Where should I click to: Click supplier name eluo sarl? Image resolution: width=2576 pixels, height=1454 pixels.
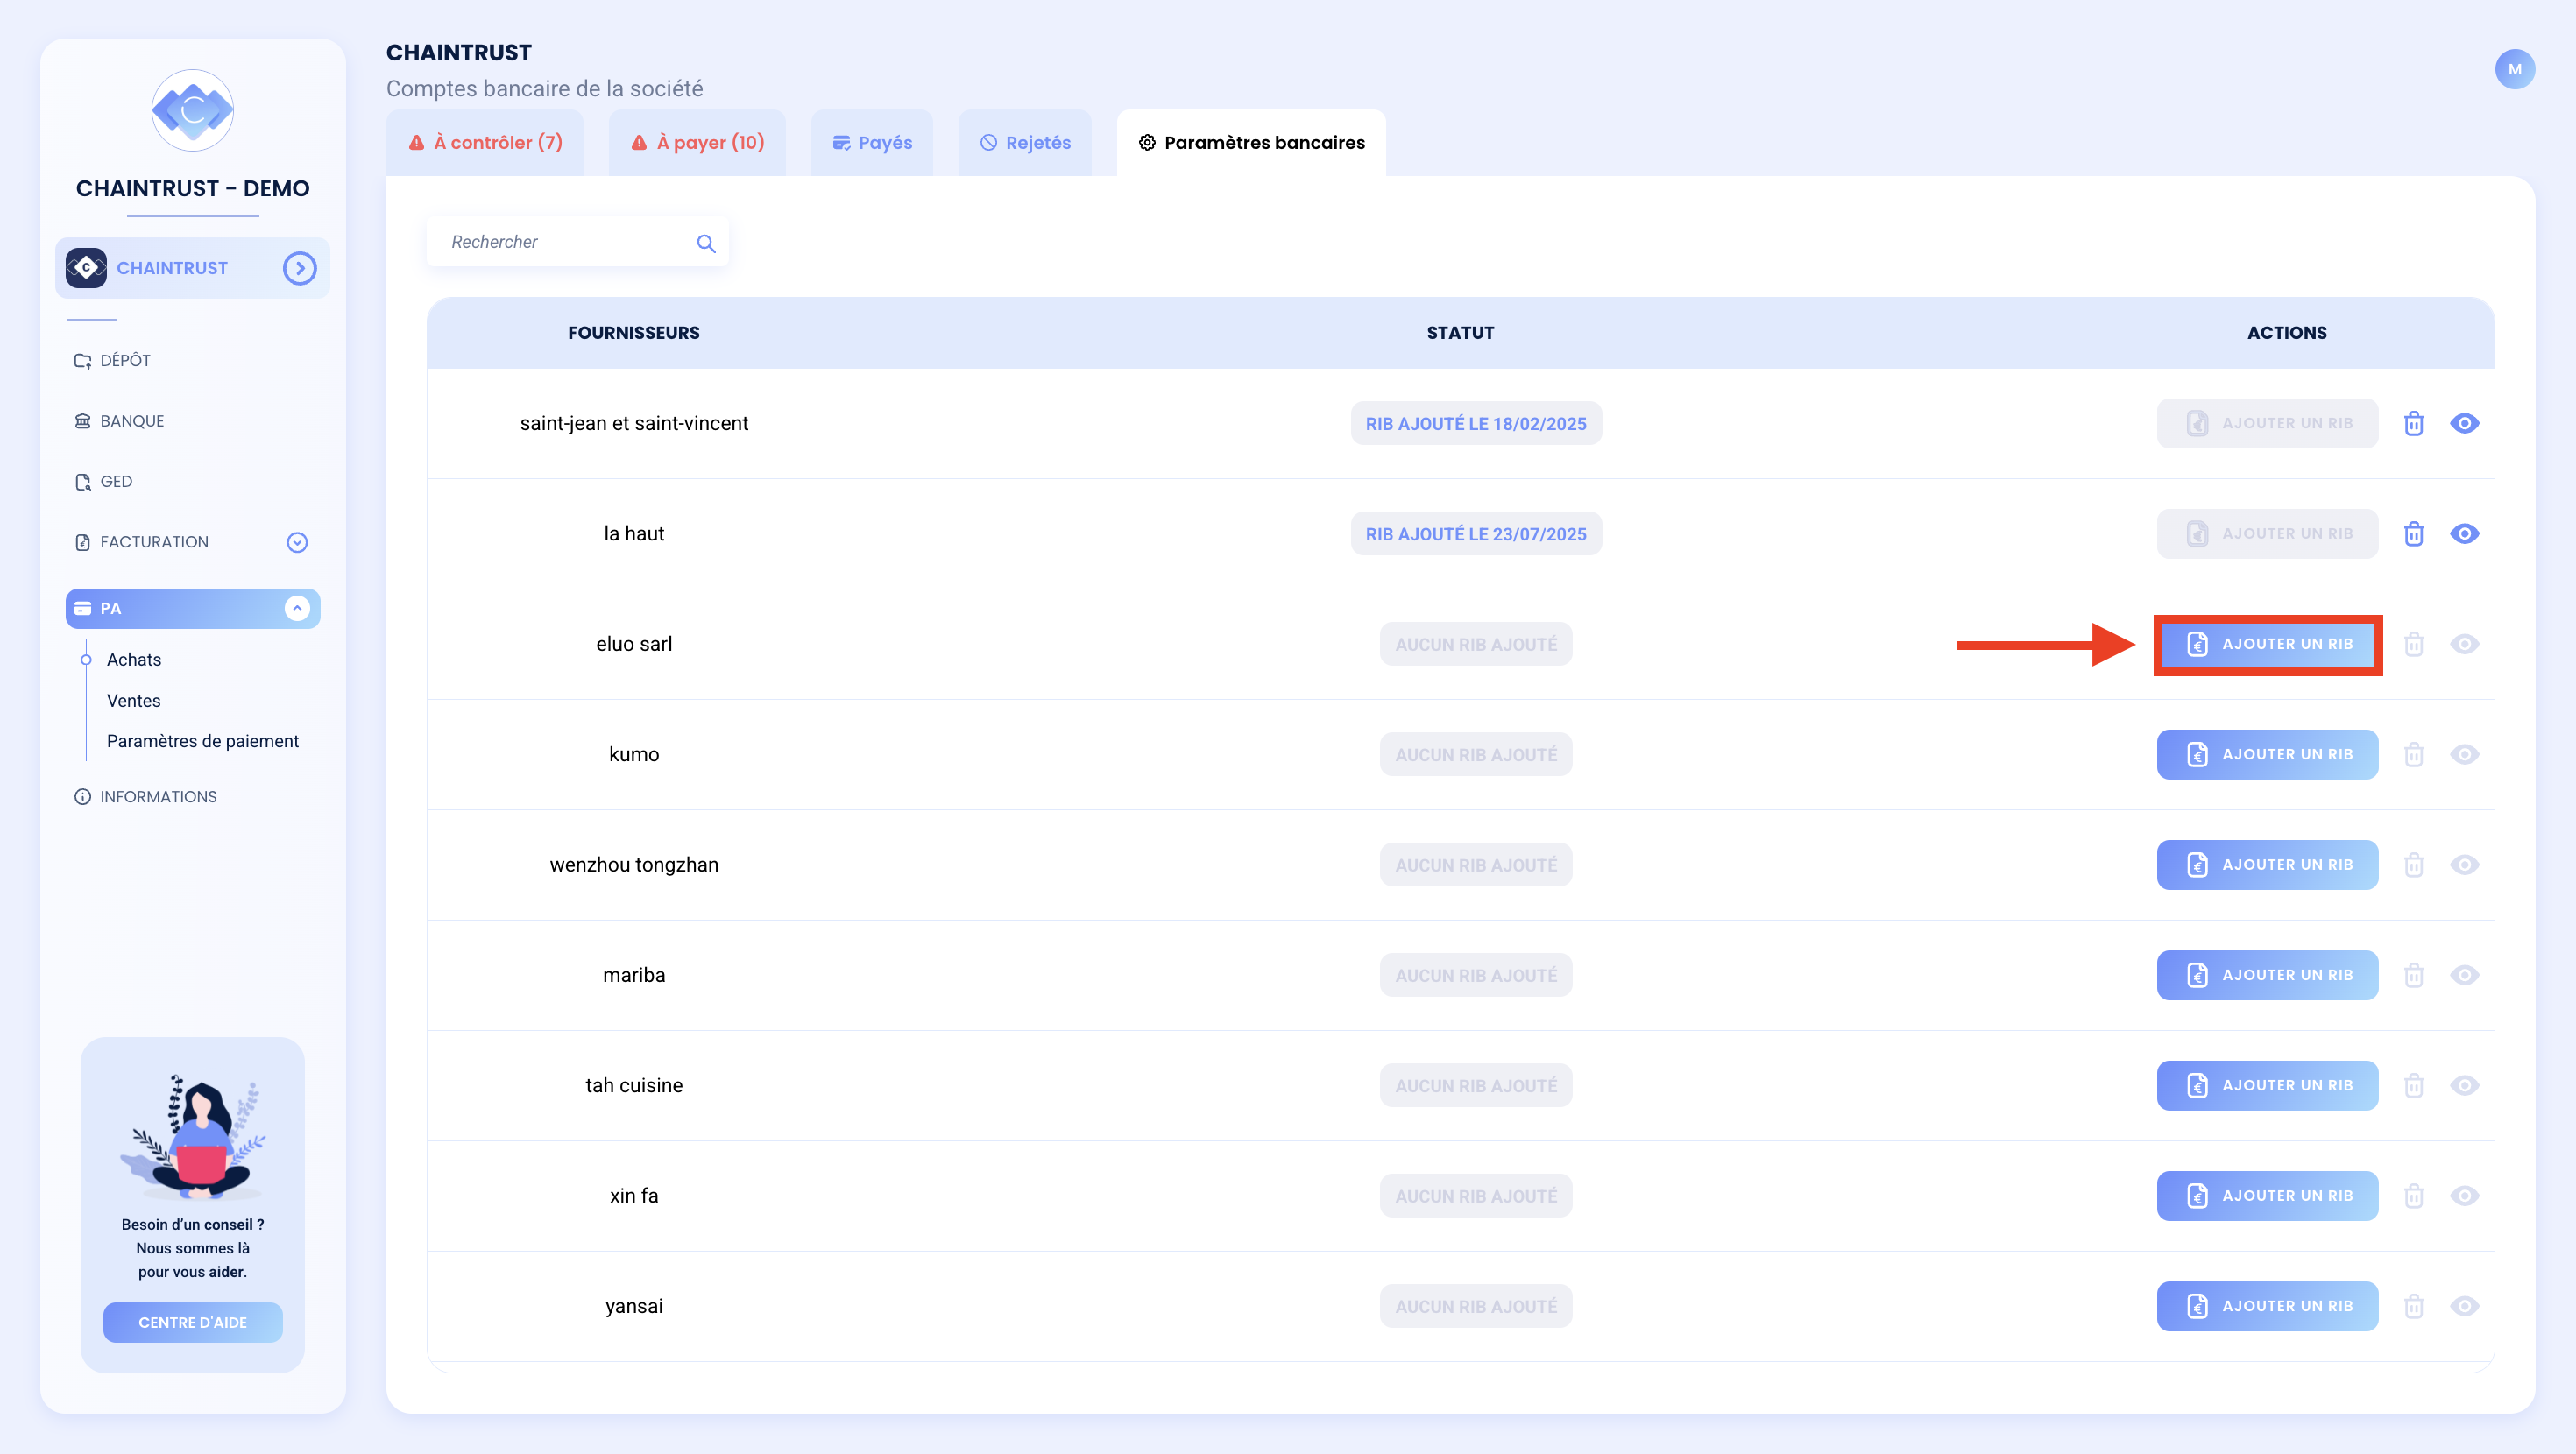pyautogui.click(x=634, y=644)
